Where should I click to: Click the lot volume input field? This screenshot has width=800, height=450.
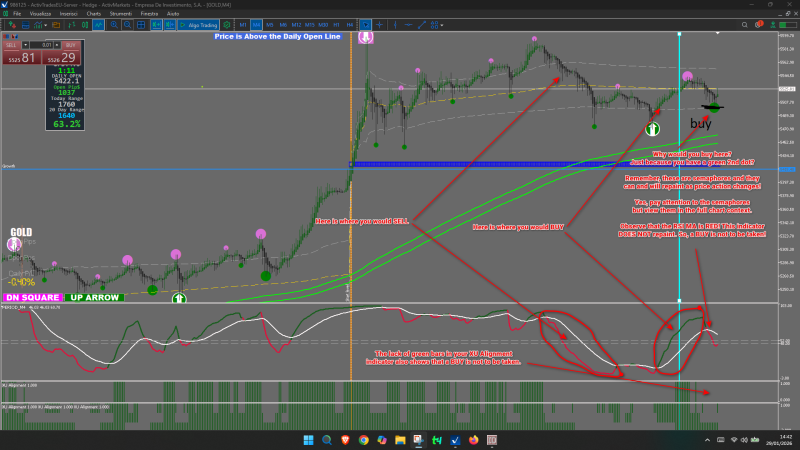tap(41, 45)
